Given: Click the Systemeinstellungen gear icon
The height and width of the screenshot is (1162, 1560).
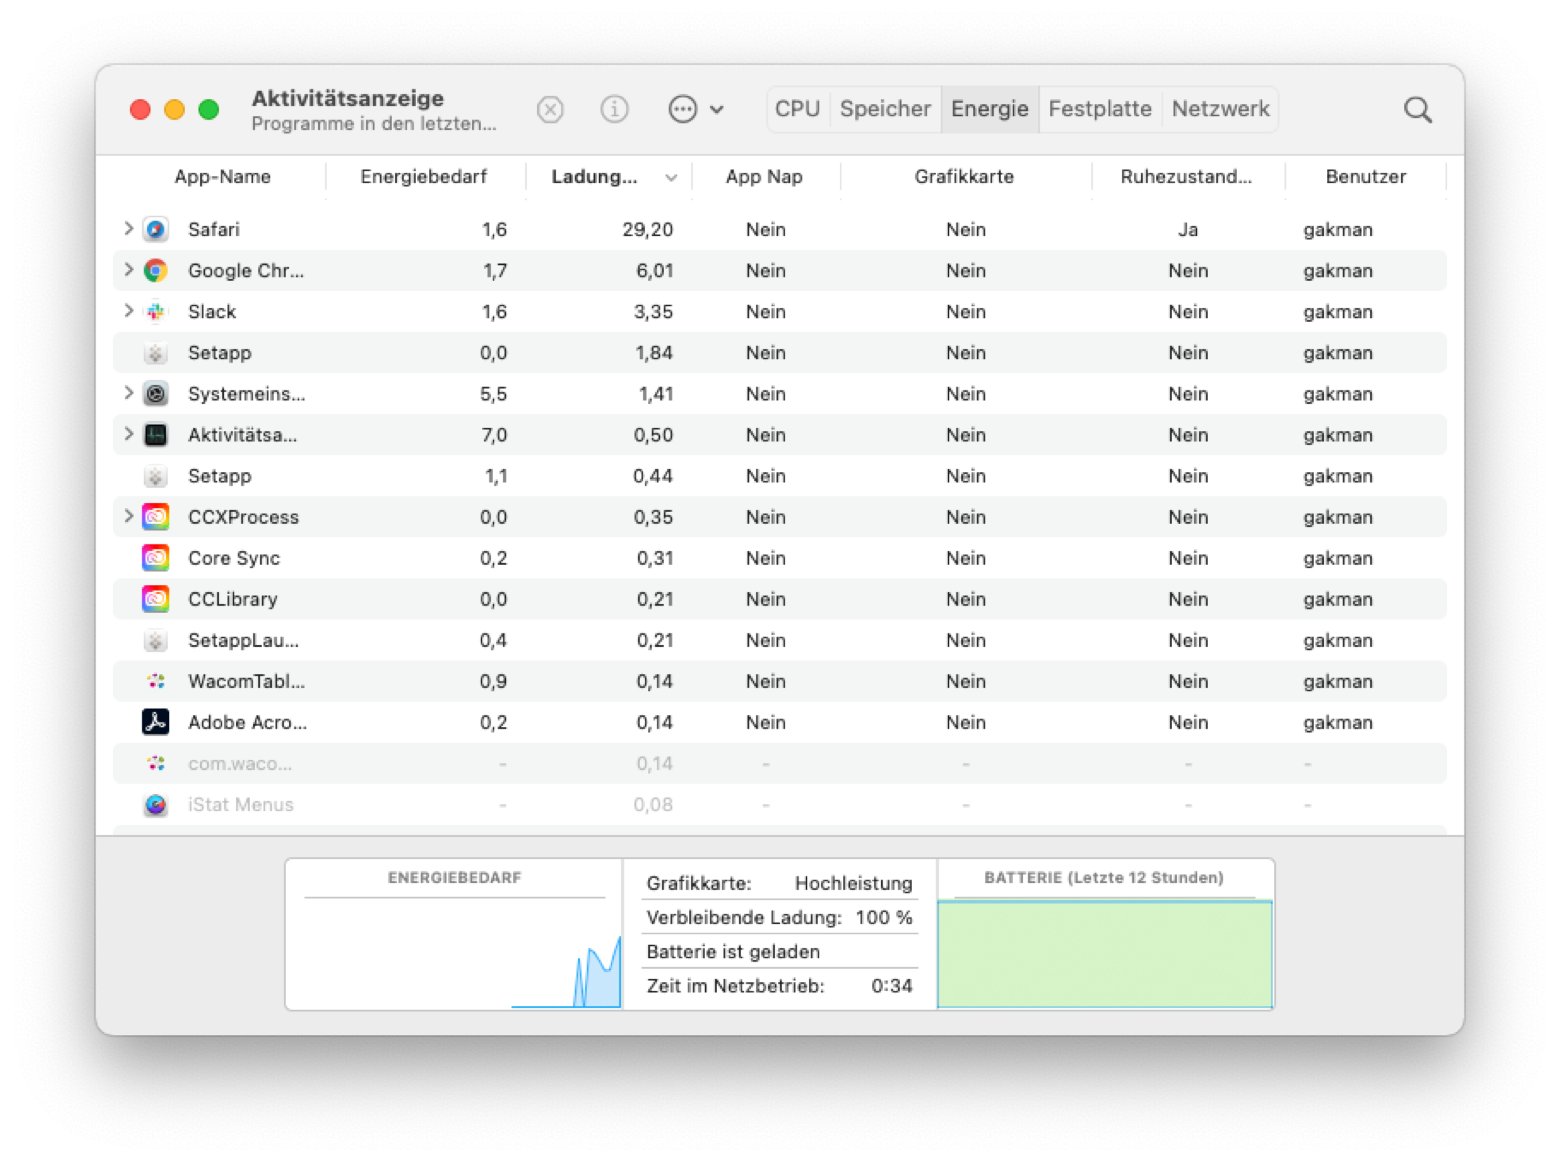Looking at the screenshot, I should 155,394.
